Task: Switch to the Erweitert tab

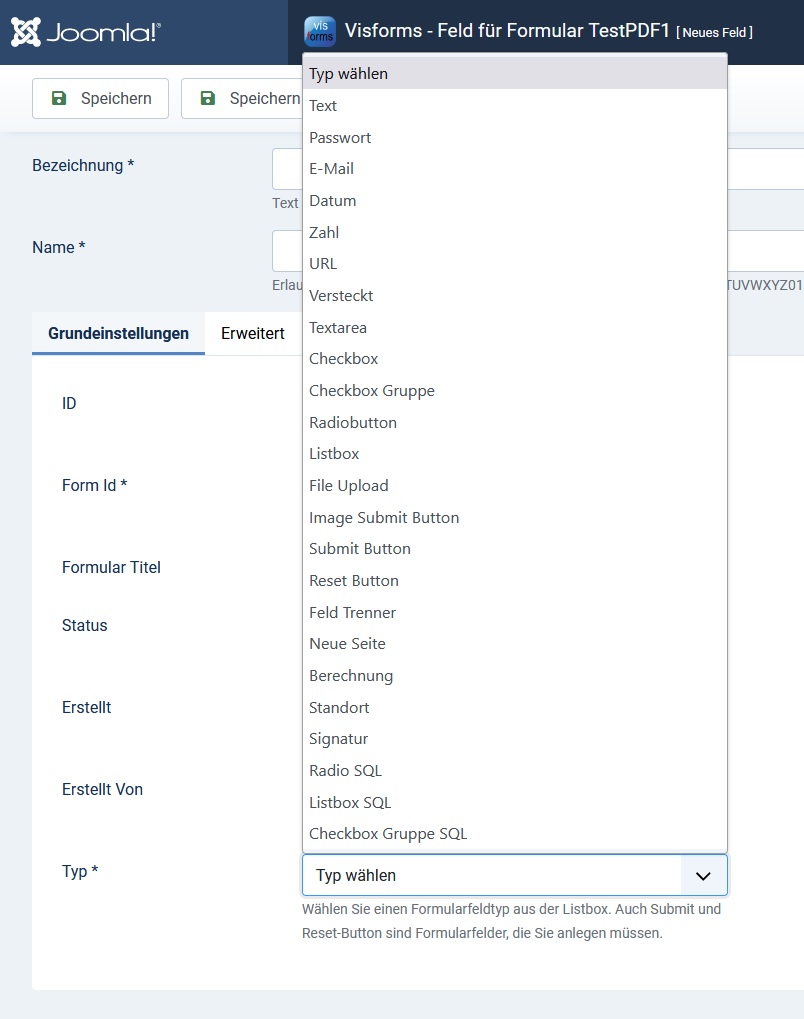Action: tap(252, 334)
